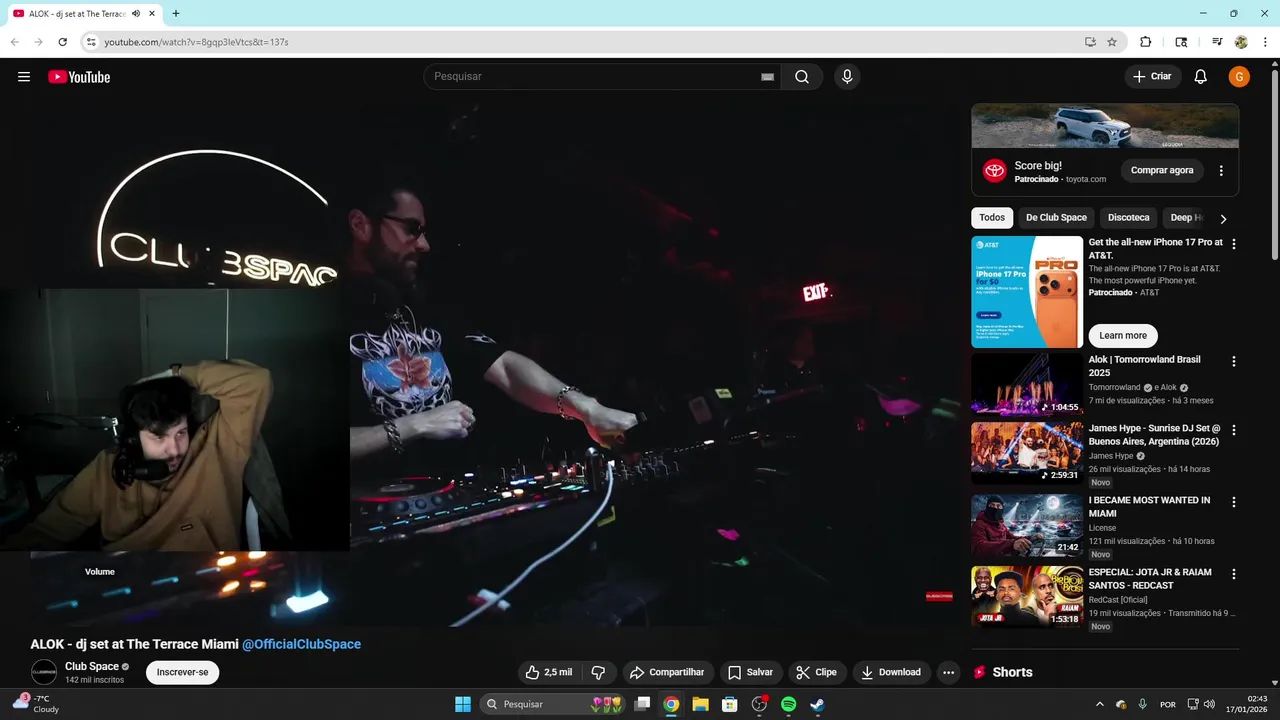Screen dimensions: 1280x720
Task: Open options for ESPECIAL JOTA JR video
Action: (1234, 574)
